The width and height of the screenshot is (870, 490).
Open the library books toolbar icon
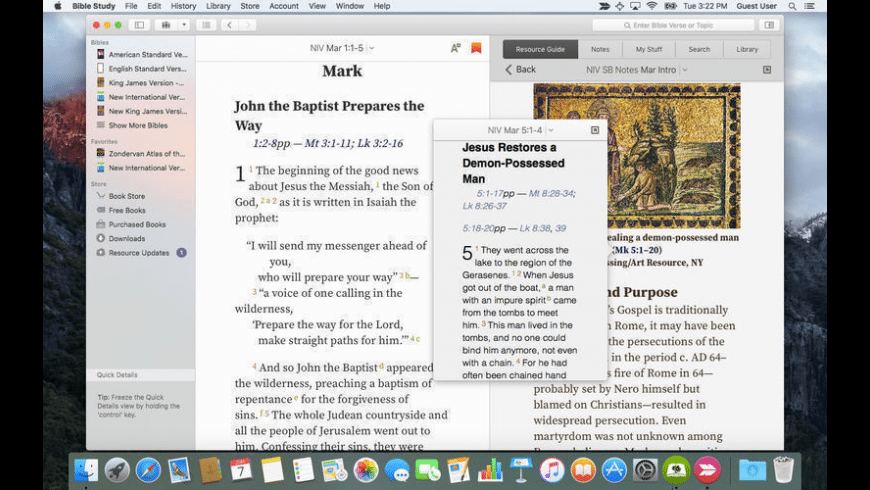[x=166, y=25]
